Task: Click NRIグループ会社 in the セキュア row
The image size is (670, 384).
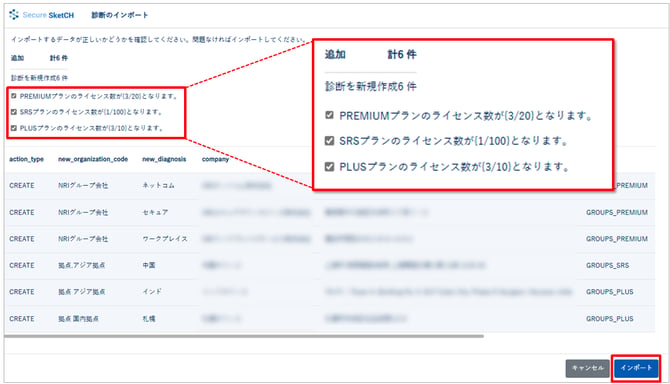Action: pos(83,212)
